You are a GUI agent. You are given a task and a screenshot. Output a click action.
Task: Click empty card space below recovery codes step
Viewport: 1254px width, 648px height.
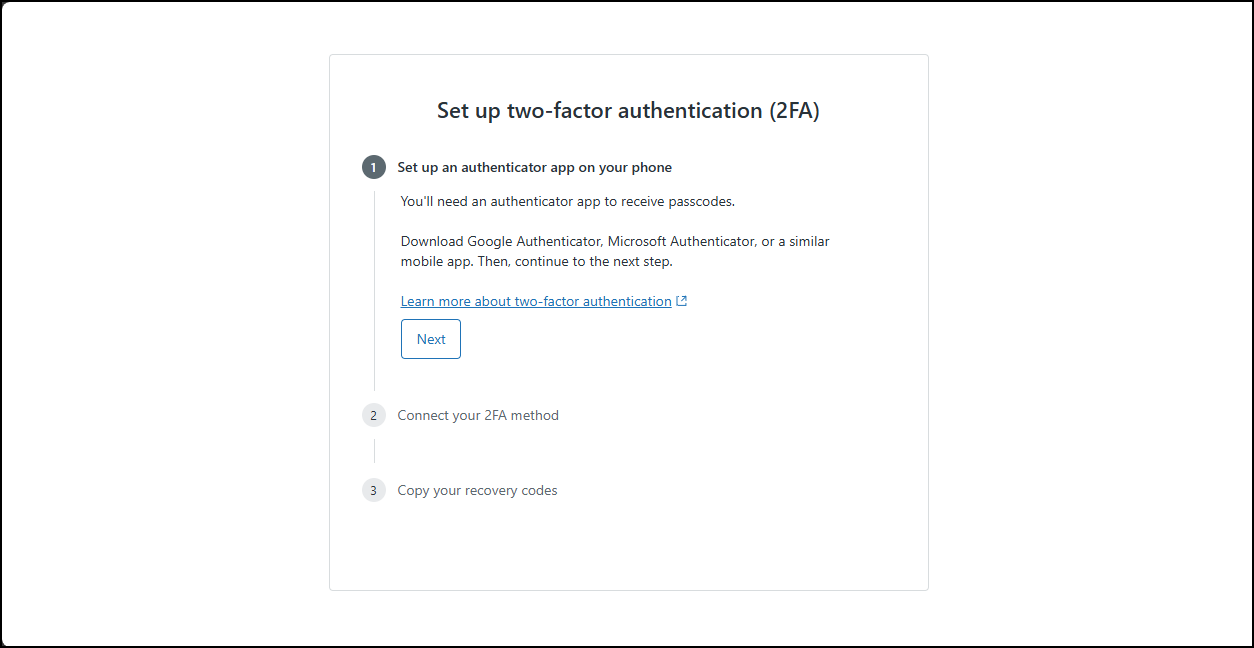pos(628,548)
